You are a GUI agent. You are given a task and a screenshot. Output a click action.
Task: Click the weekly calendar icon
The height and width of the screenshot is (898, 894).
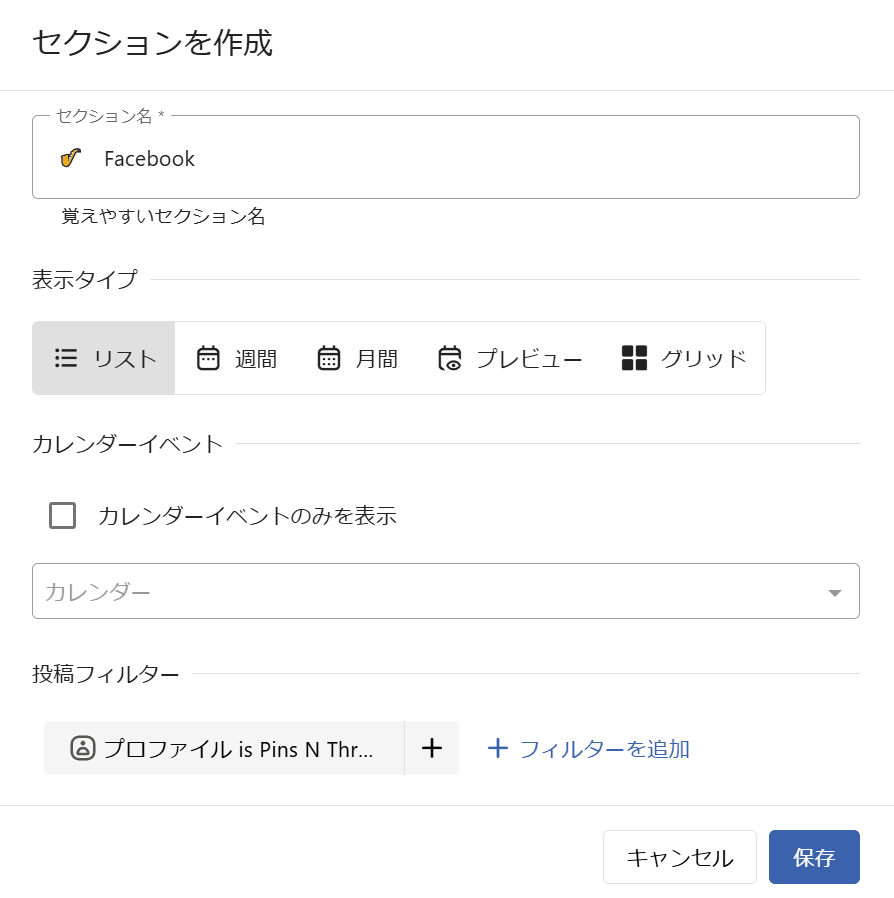(x=208, y=358)
